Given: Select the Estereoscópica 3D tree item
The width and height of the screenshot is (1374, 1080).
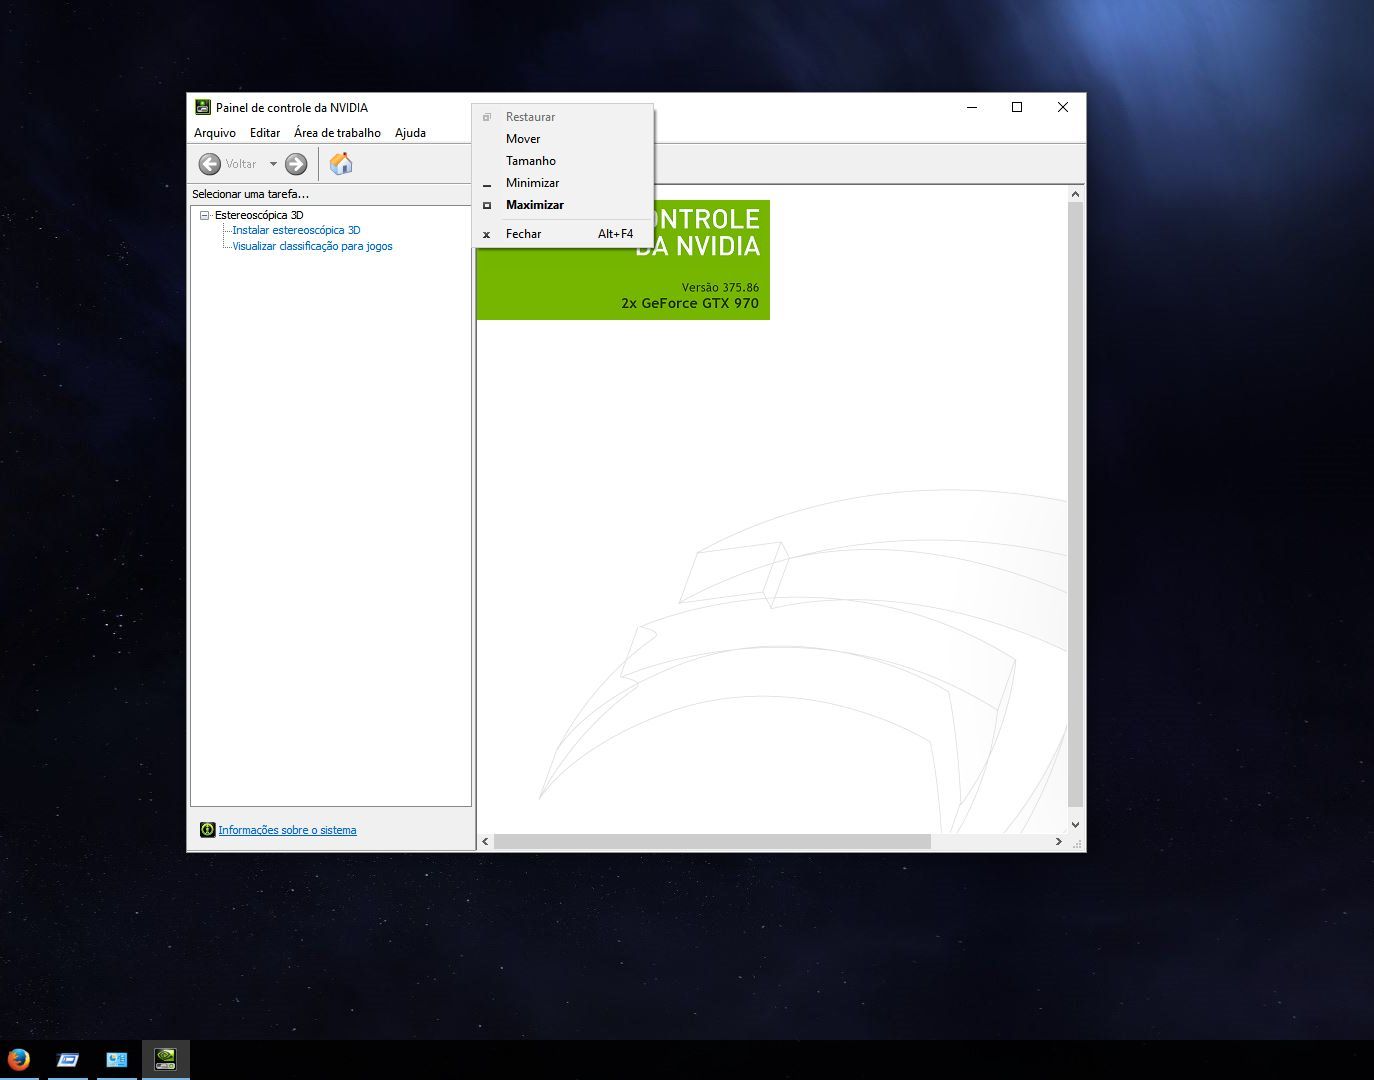Looking at the screenshot, I should pos(259,215).
